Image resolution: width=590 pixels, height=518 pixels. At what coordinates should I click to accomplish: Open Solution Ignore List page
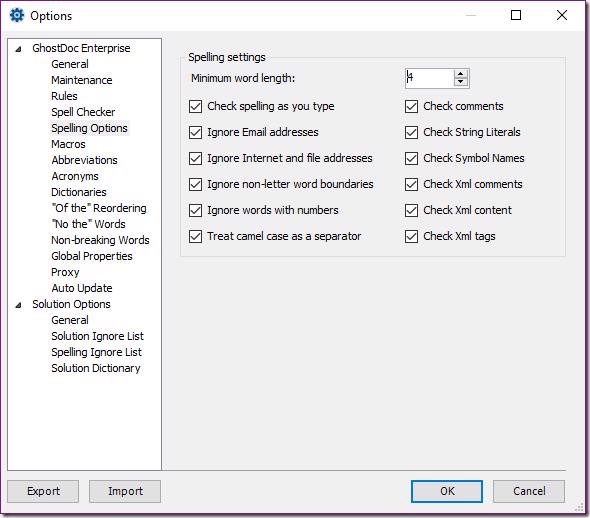[x=97, y=336]
